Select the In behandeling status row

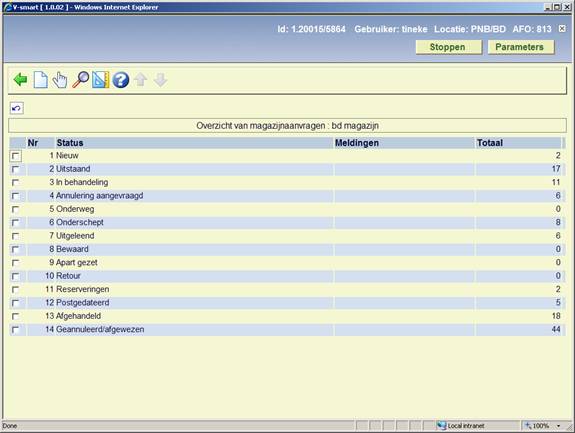click(287, 182)
